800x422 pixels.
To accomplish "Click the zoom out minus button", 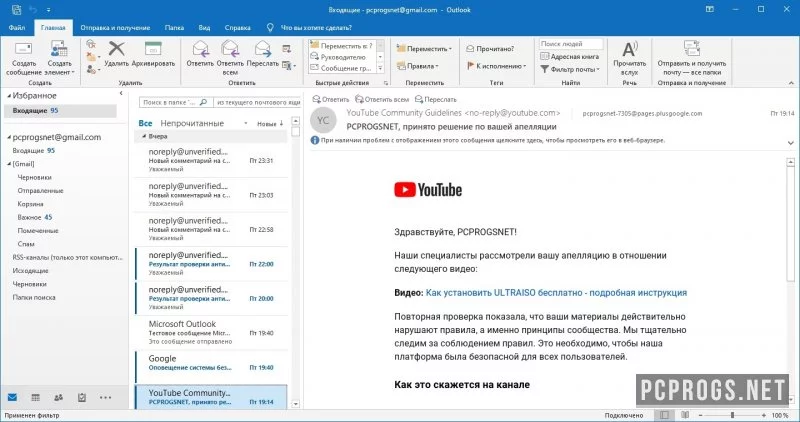I will click(x=701, y=415).
